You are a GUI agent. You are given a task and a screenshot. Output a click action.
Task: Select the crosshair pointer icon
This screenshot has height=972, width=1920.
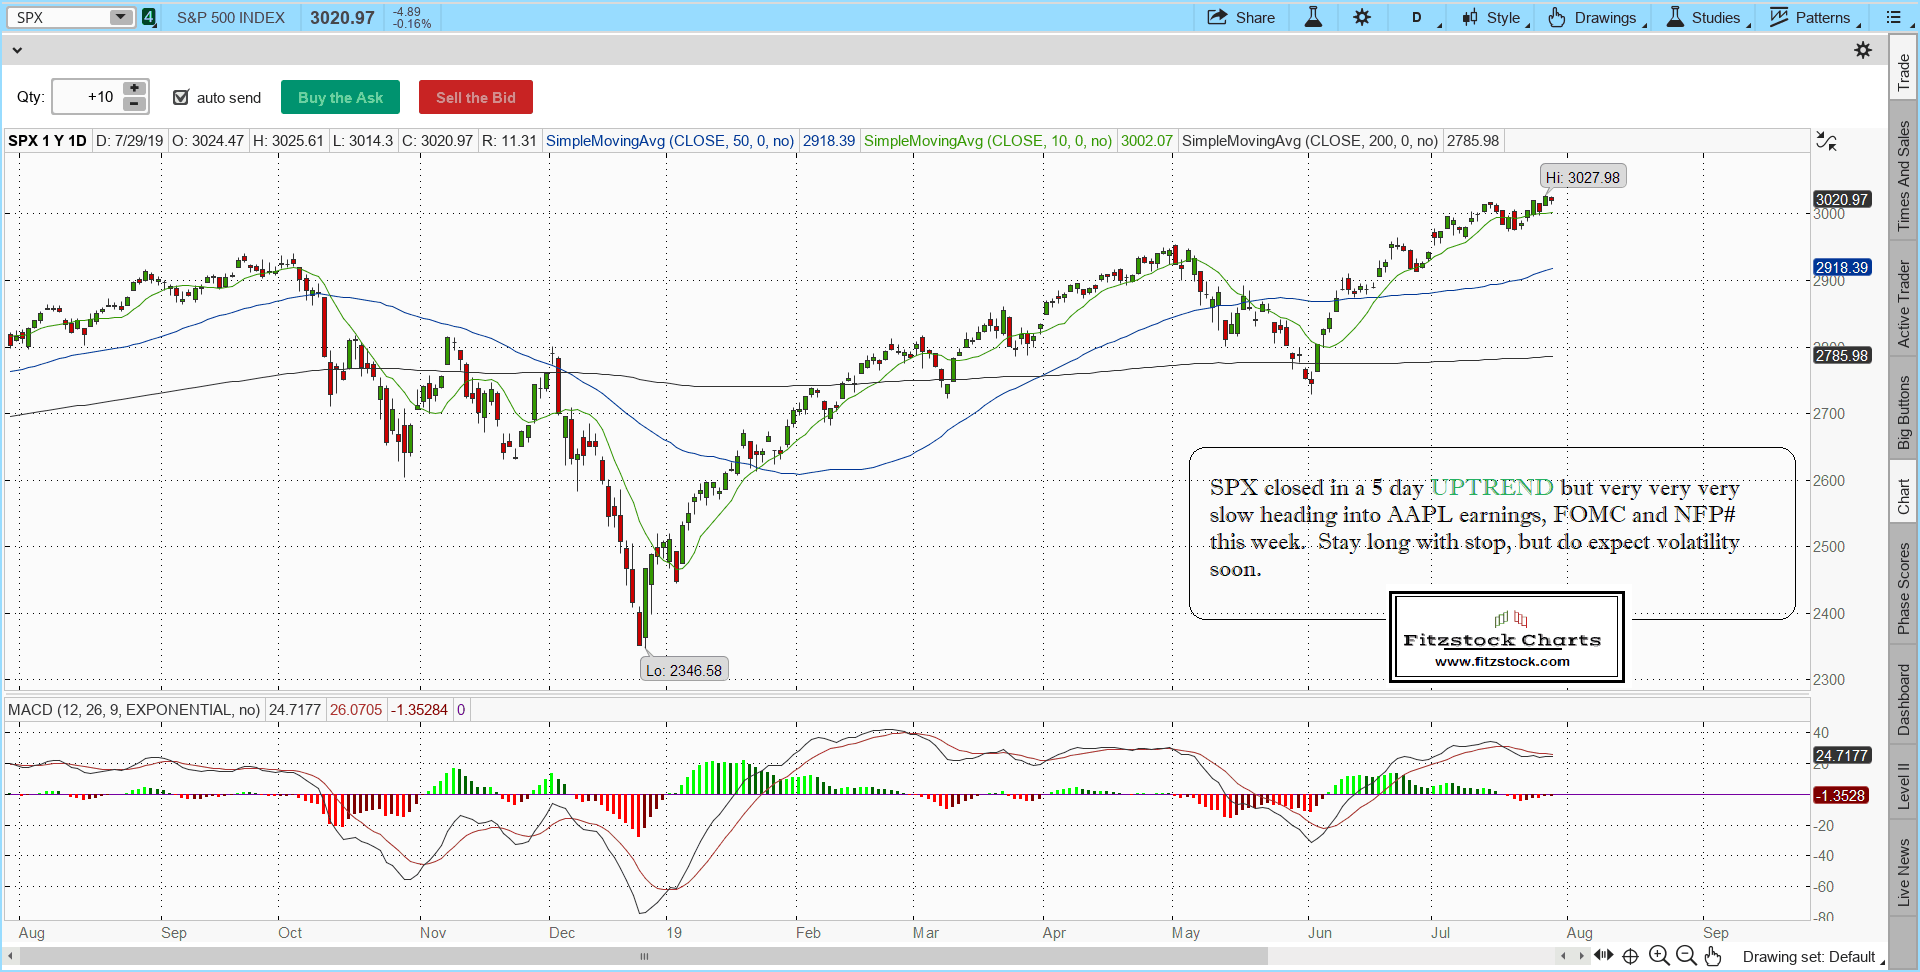(x=1630, y=956)
